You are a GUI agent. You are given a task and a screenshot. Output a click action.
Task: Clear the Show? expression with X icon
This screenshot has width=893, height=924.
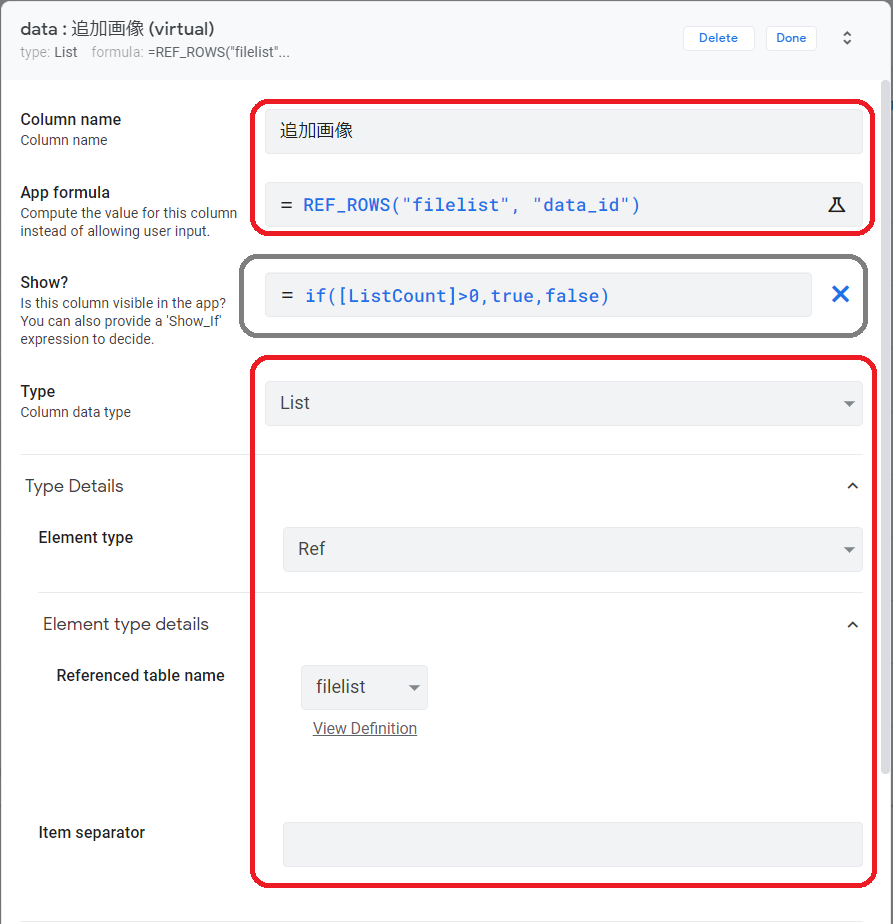point(840,294)
